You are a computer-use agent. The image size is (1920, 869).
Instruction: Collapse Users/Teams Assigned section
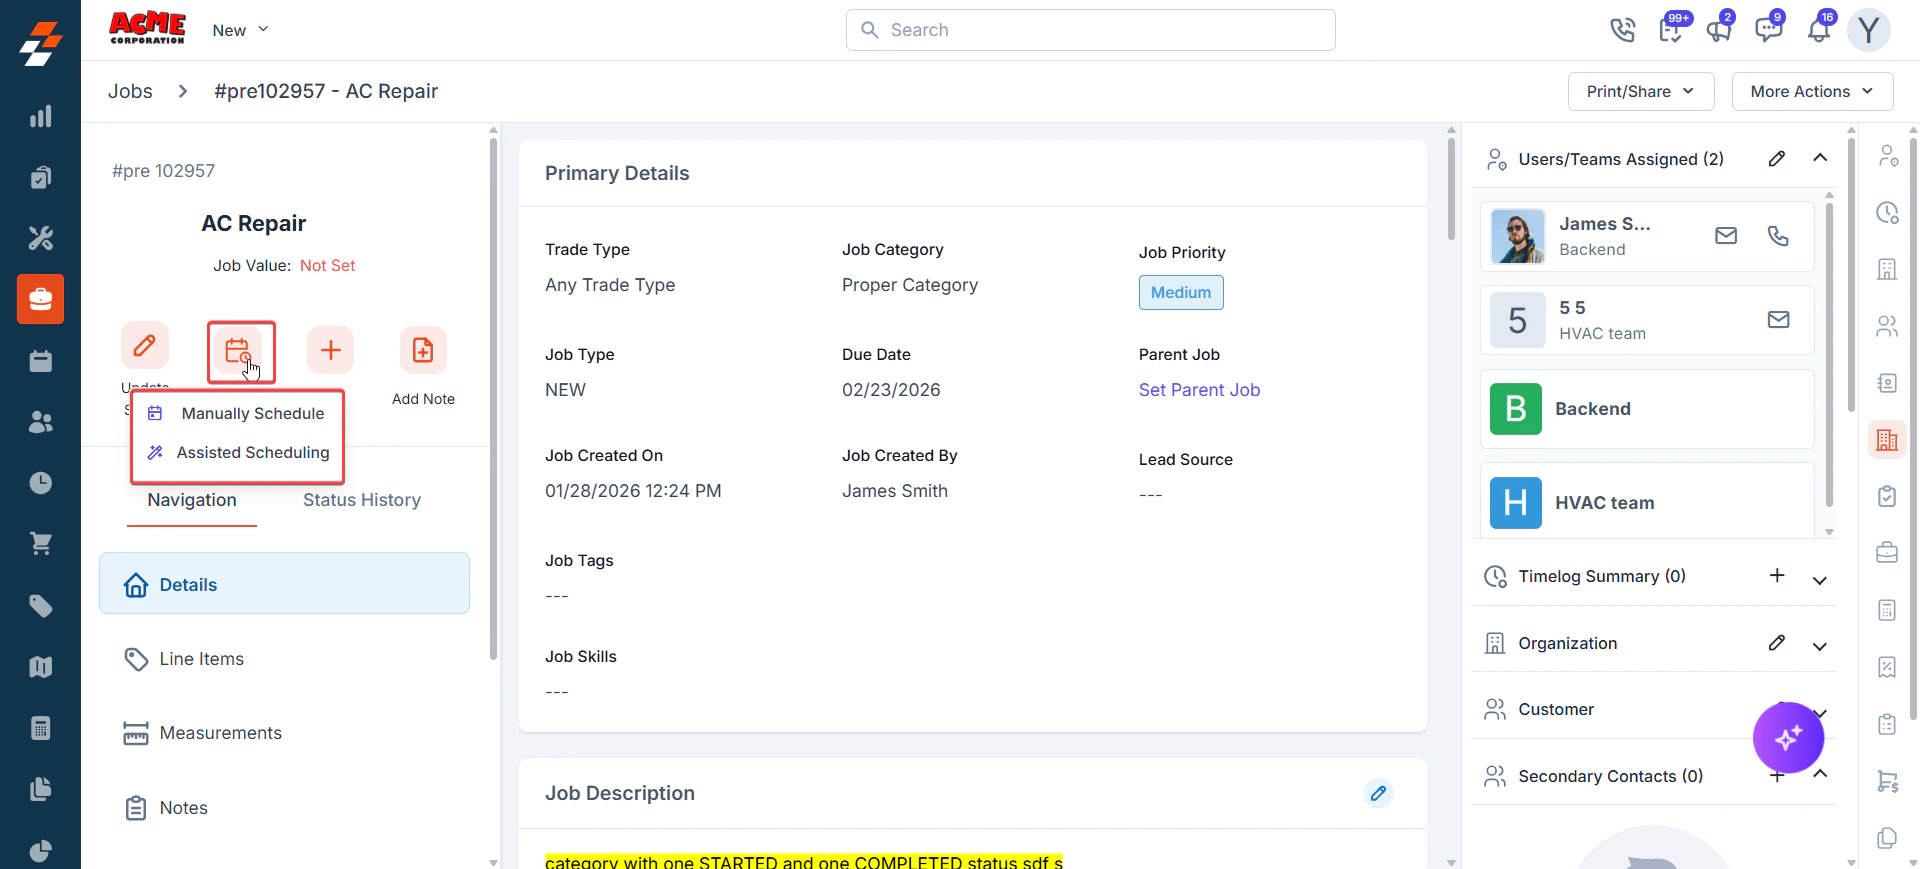[x=1820, y=158]
